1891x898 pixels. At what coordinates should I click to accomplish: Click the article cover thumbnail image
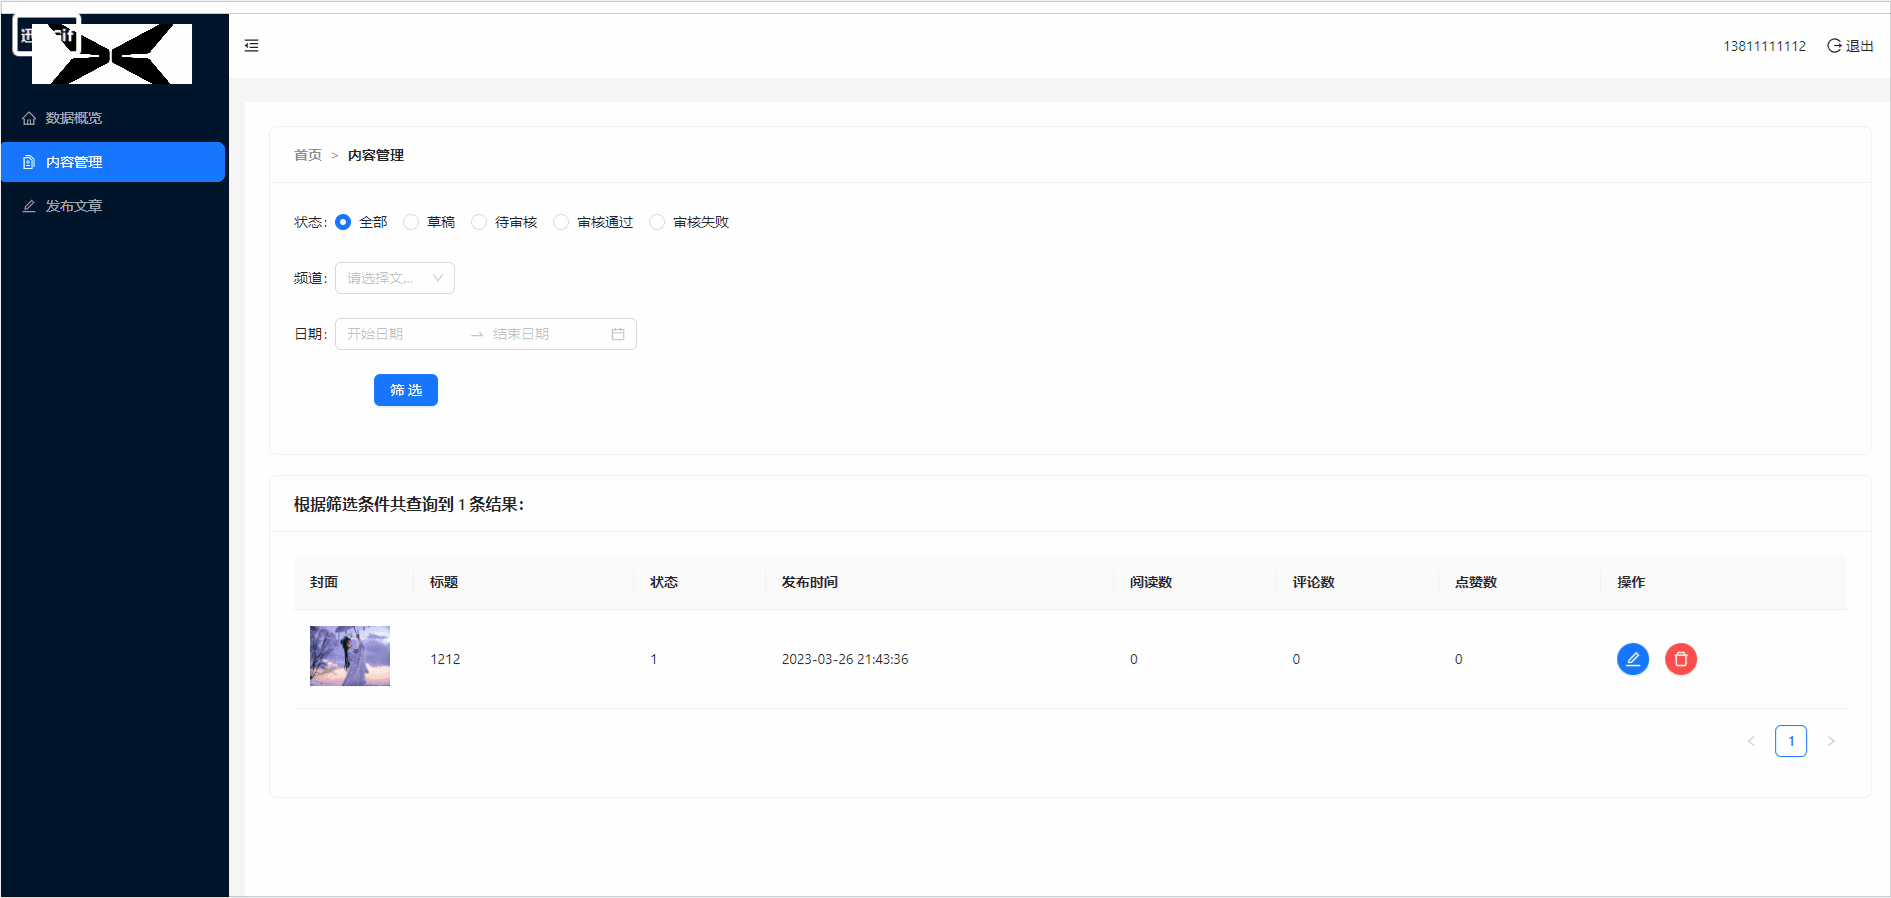click(x=350, y=656)
